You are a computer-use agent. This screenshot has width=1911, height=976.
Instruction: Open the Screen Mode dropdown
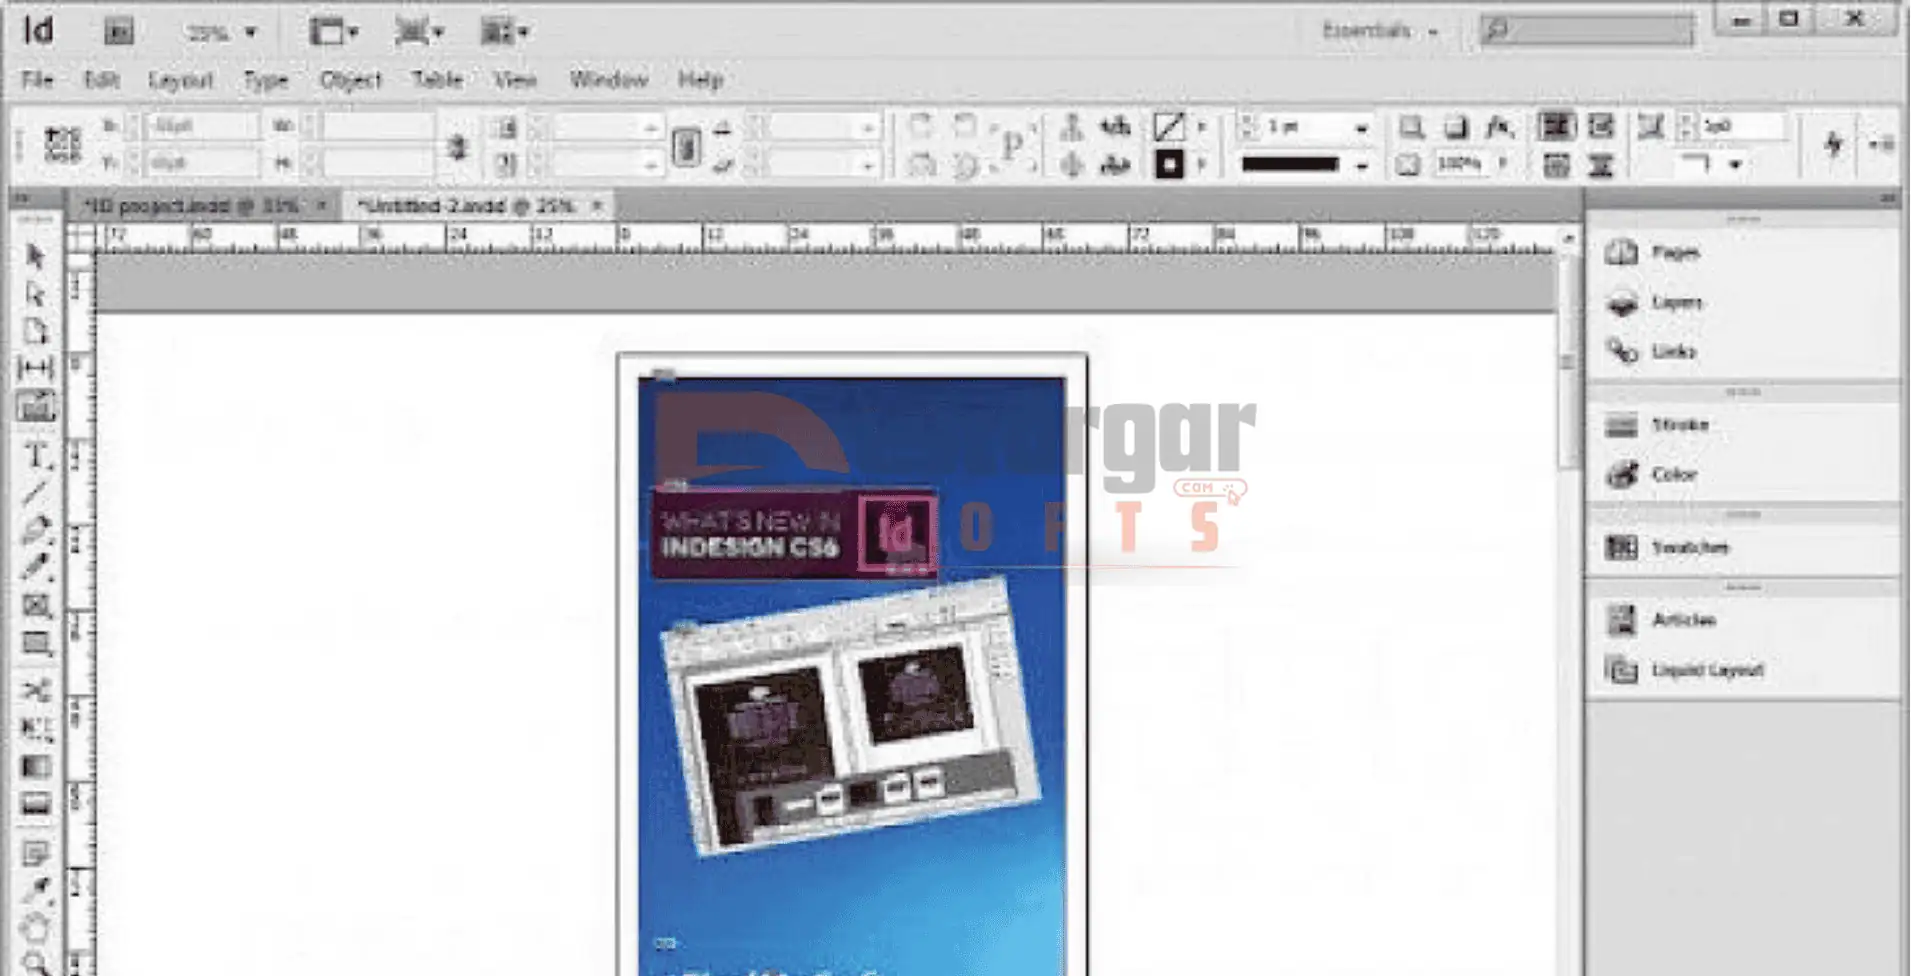pyautogui.click(x=419, y=32)
